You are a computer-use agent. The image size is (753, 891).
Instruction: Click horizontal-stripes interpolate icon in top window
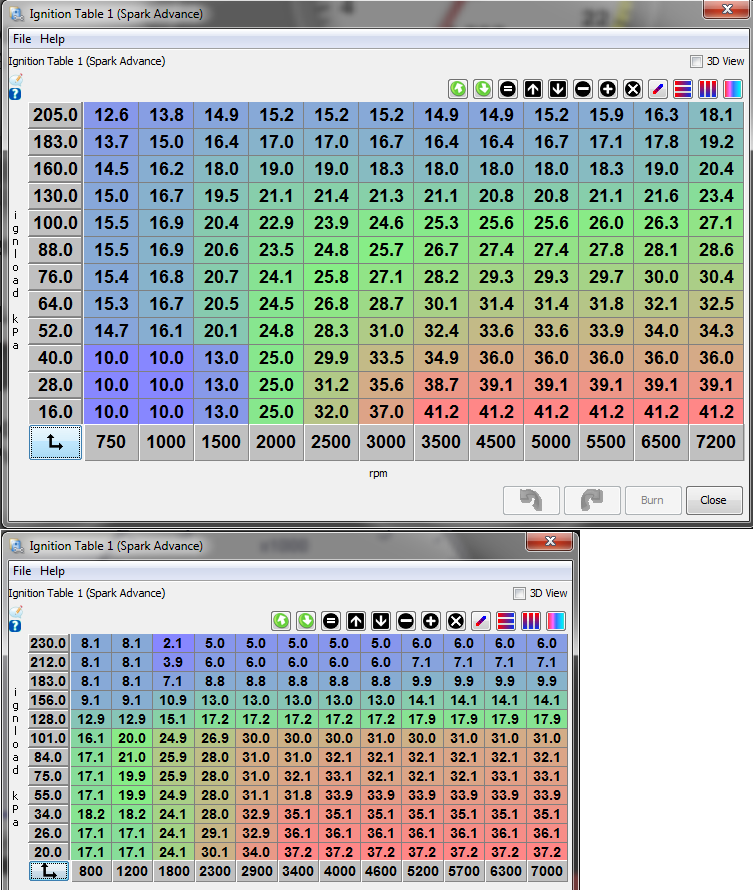[x=683, y=89]
